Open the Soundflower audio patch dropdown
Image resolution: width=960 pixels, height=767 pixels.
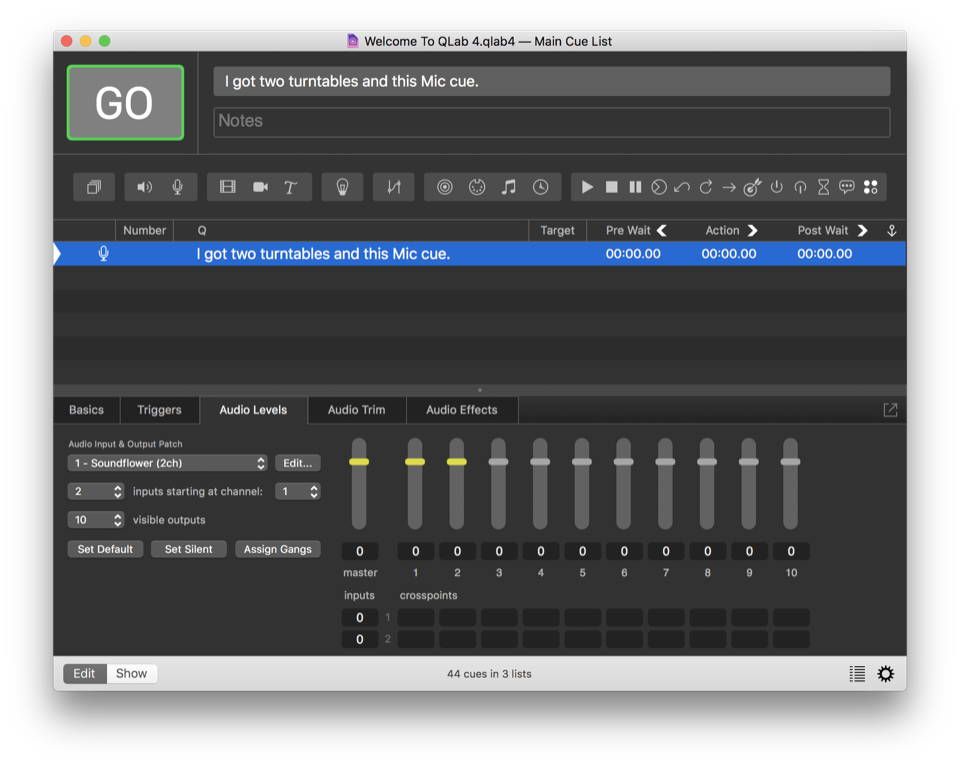[x=168, y=463]
